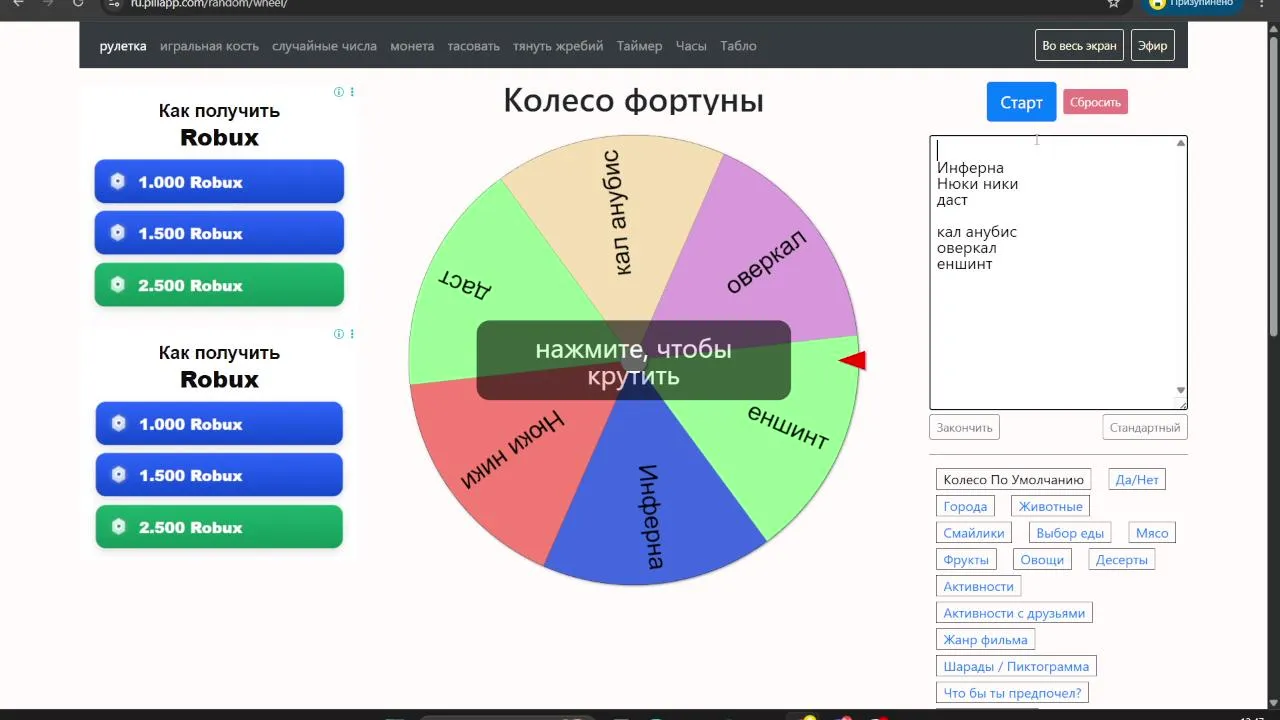Choose the Выбор еды preset
The height and width of the screenshot is (720, 1280).
click(1070, 533)
